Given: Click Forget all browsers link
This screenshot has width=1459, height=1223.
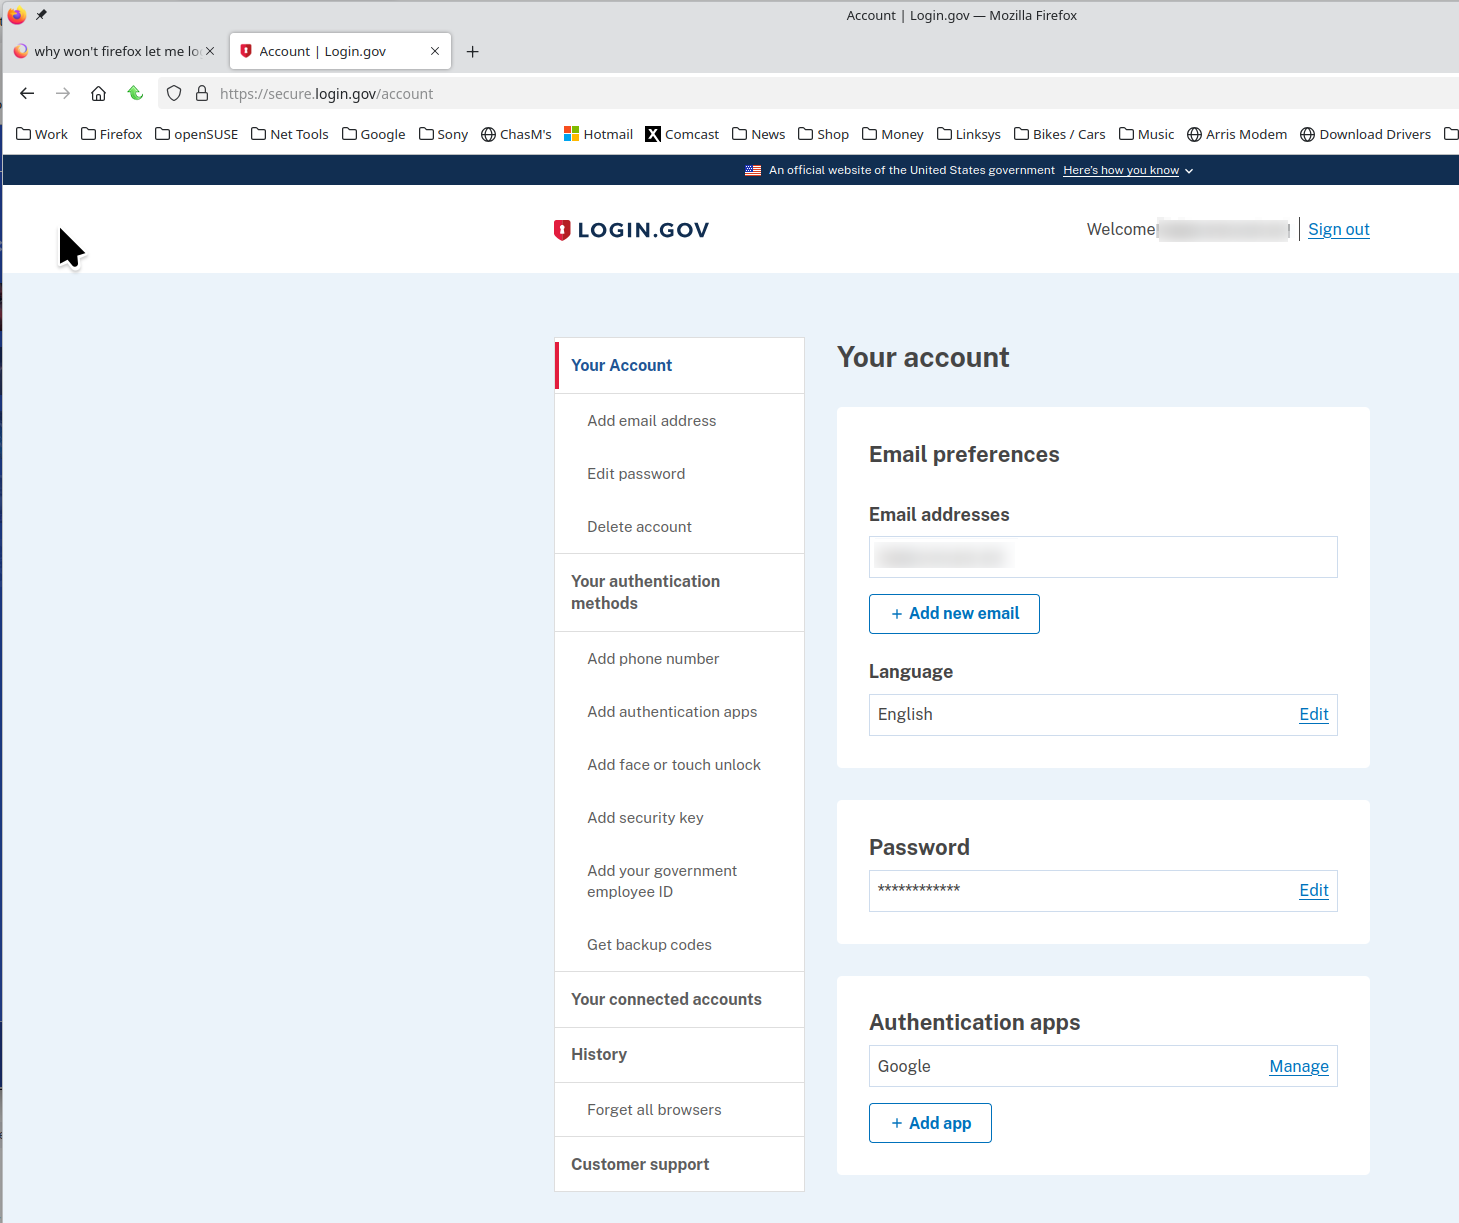Looking at the screenshot, I should pyautogui.click(x=654, y=1110).
